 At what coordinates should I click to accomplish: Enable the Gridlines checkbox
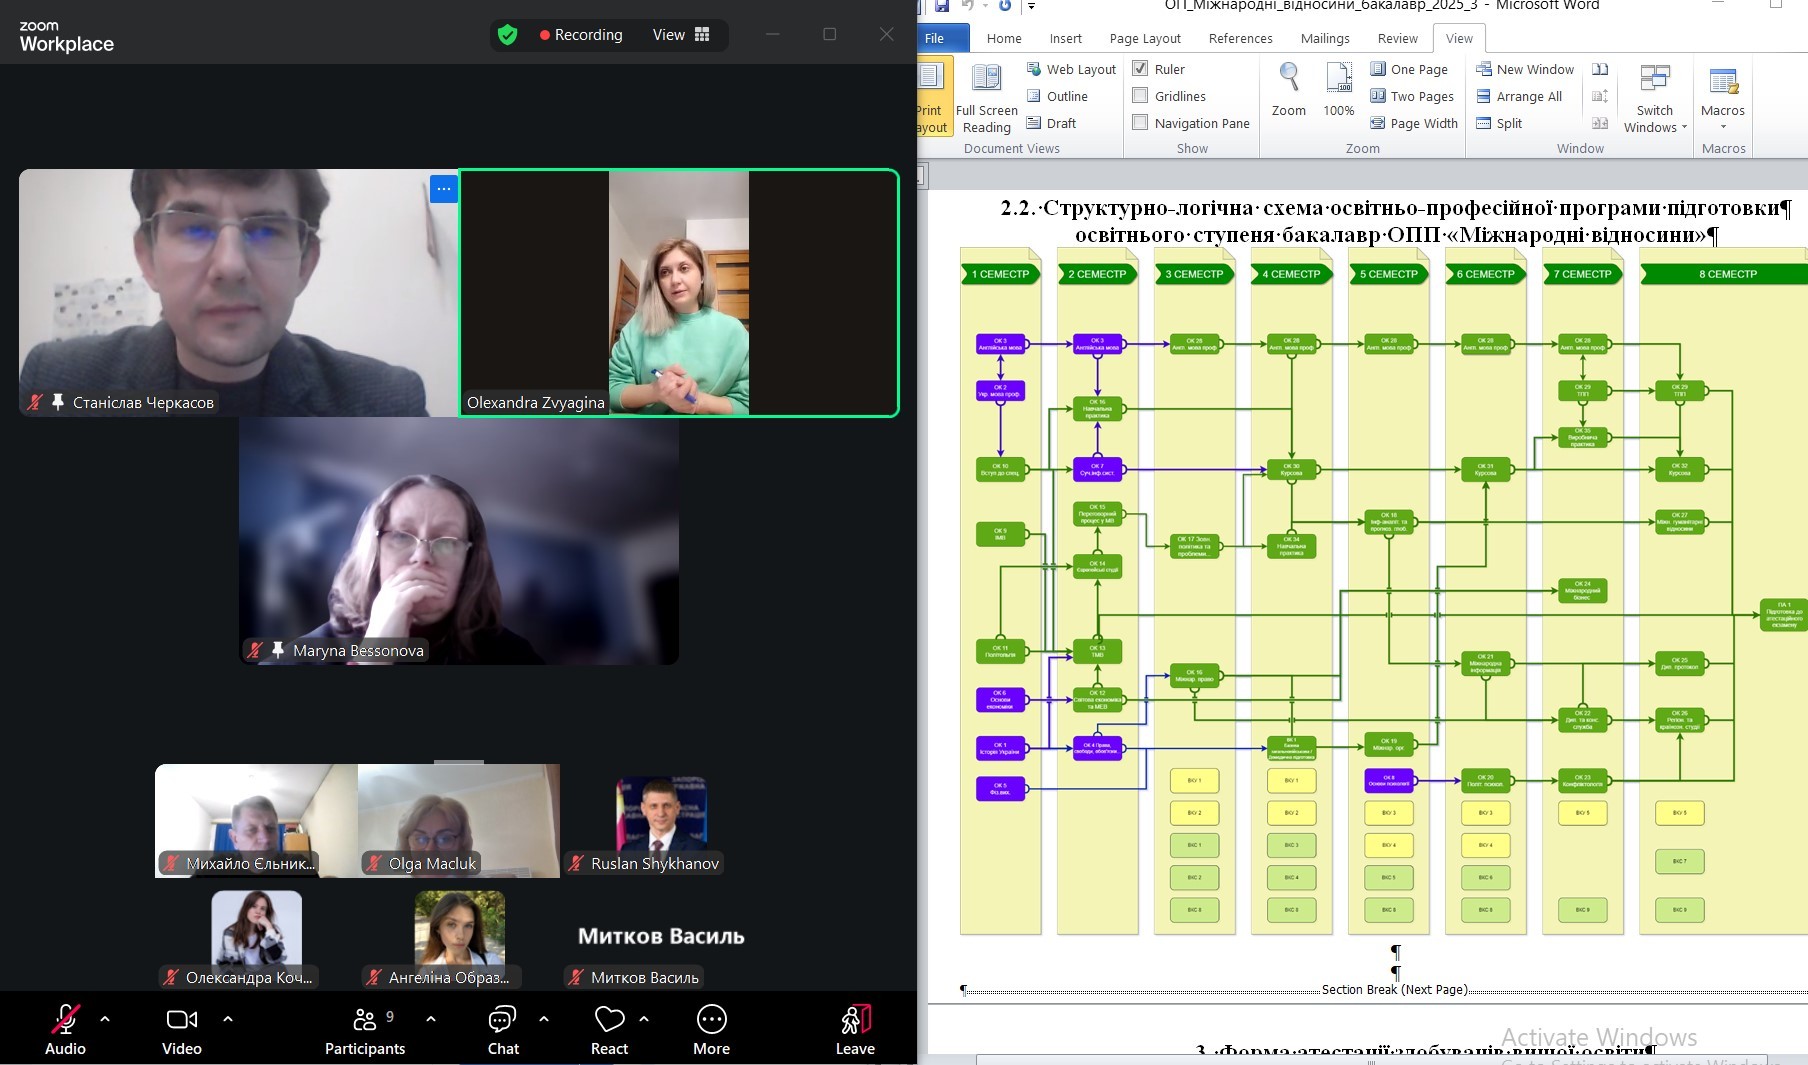[x=1140, y=96]
